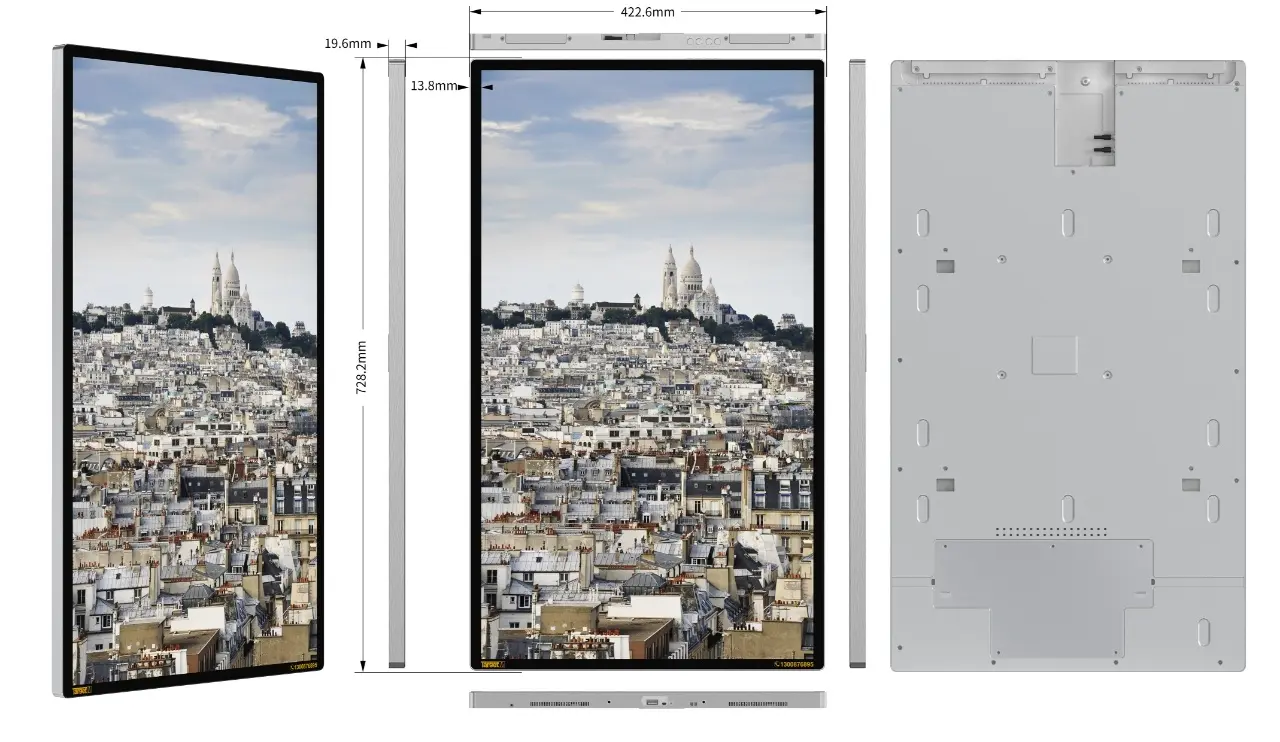Select the gray rear panel view

pyautogui.click(x=1068, y=365)
